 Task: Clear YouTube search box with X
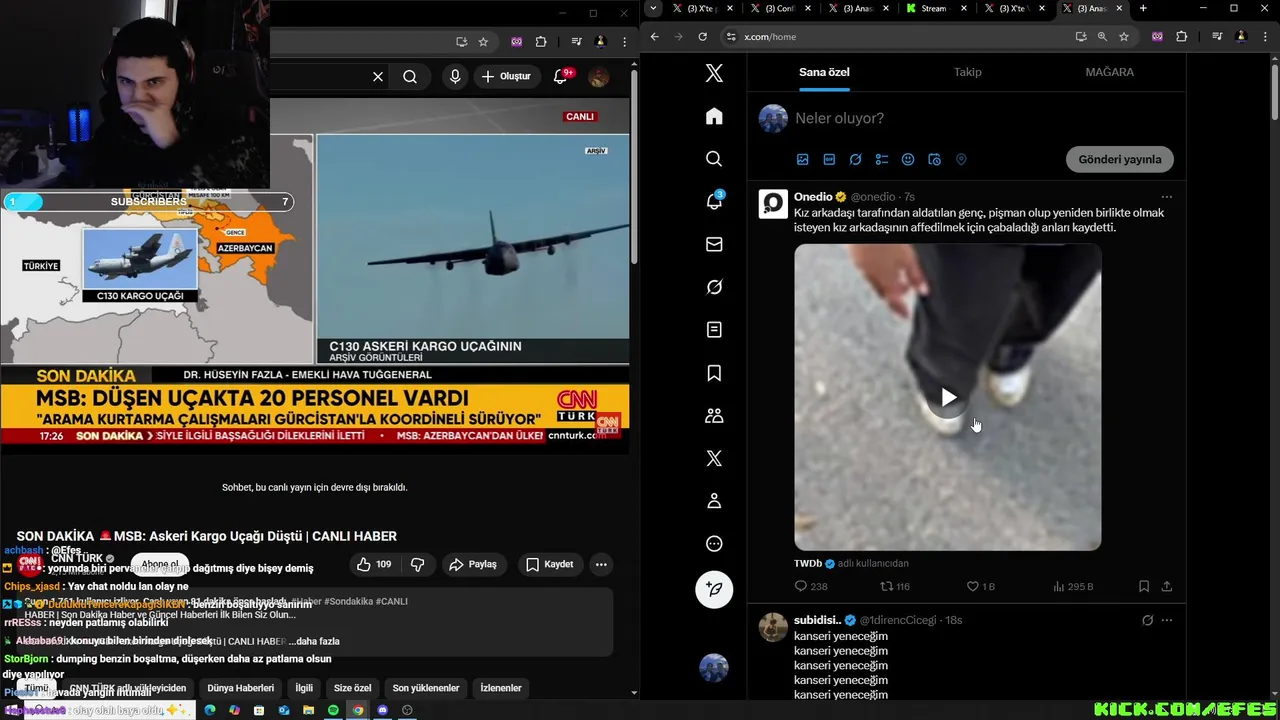pyautogui.click(x=378, y=76)
